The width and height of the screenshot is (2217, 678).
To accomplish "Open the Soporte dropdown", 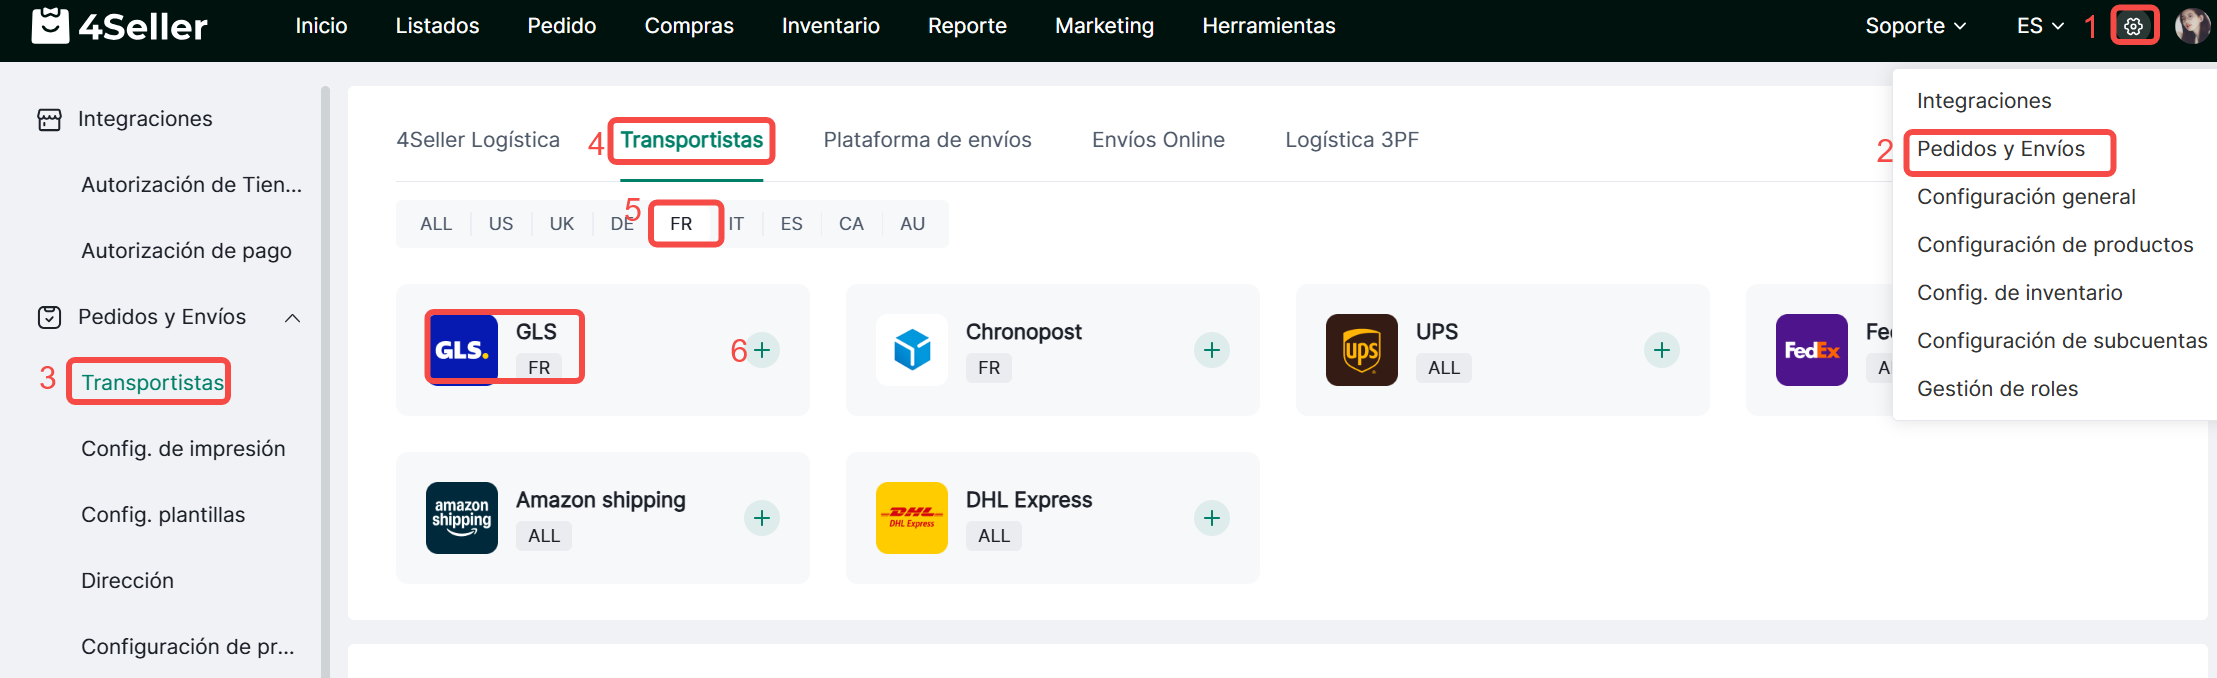I will point(1915,26).
